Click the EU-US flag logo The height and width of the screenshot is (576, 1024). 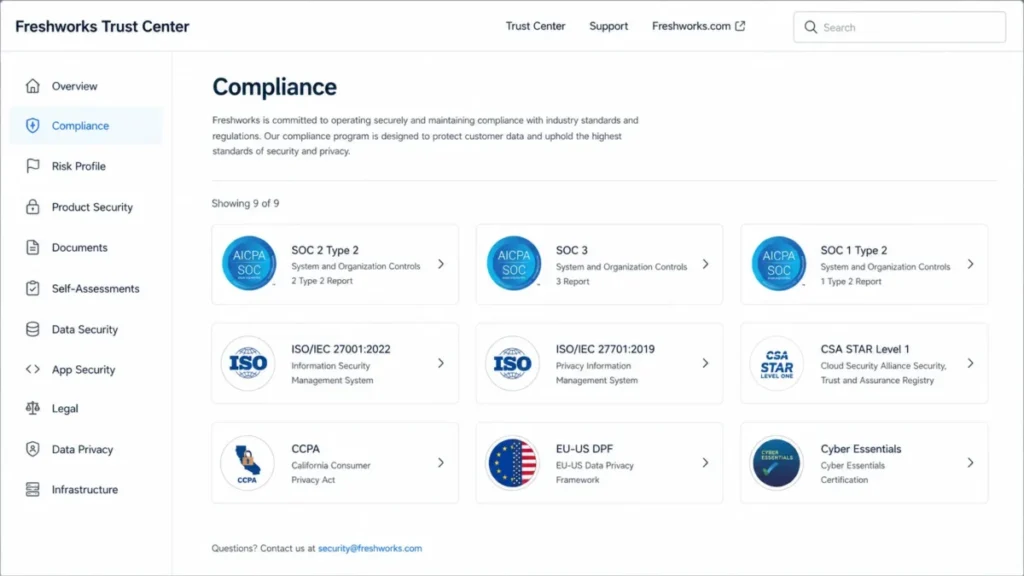coord(513,462)
